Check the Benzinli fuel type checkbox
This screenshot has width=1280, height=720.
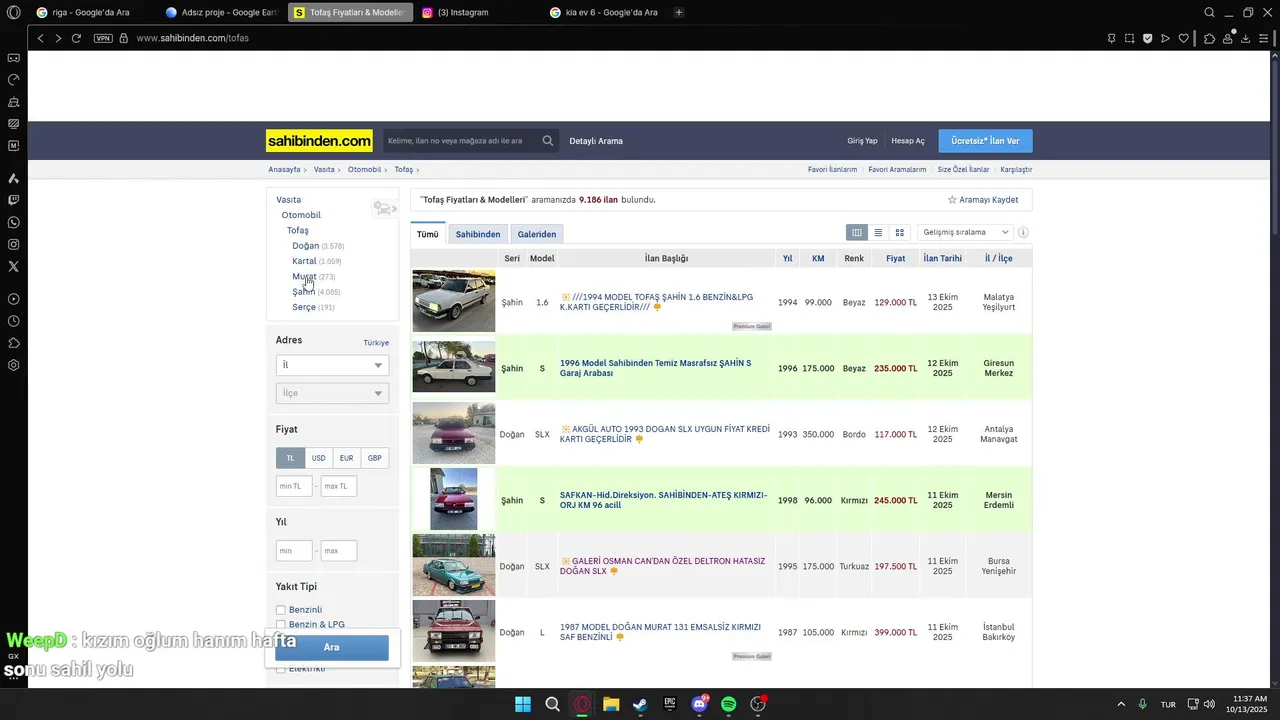pyautogui.click(x=281, y=610)
